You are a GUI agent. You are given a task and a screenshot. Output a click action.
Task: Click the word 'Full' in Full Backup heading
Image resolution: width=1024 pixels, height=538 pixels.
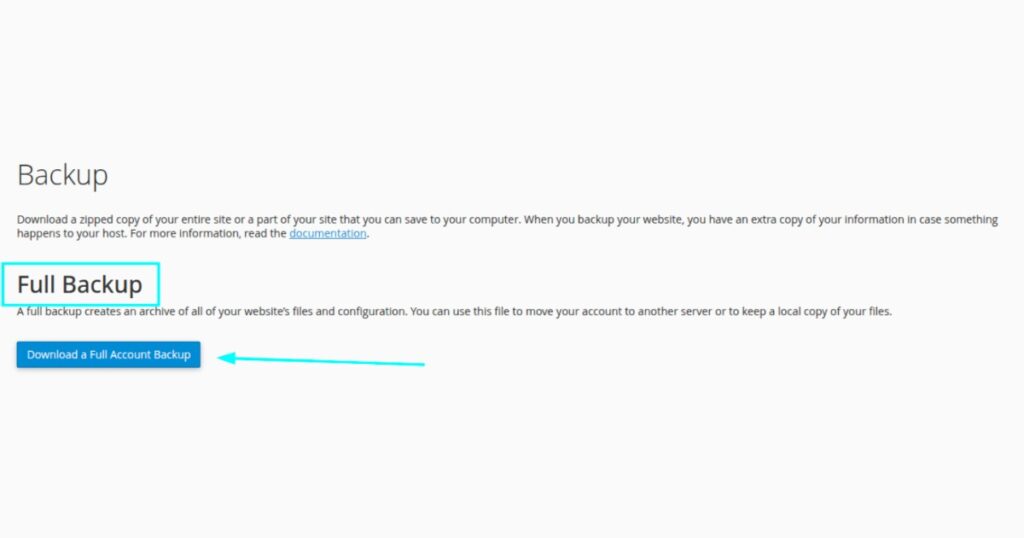pos(36,285)
